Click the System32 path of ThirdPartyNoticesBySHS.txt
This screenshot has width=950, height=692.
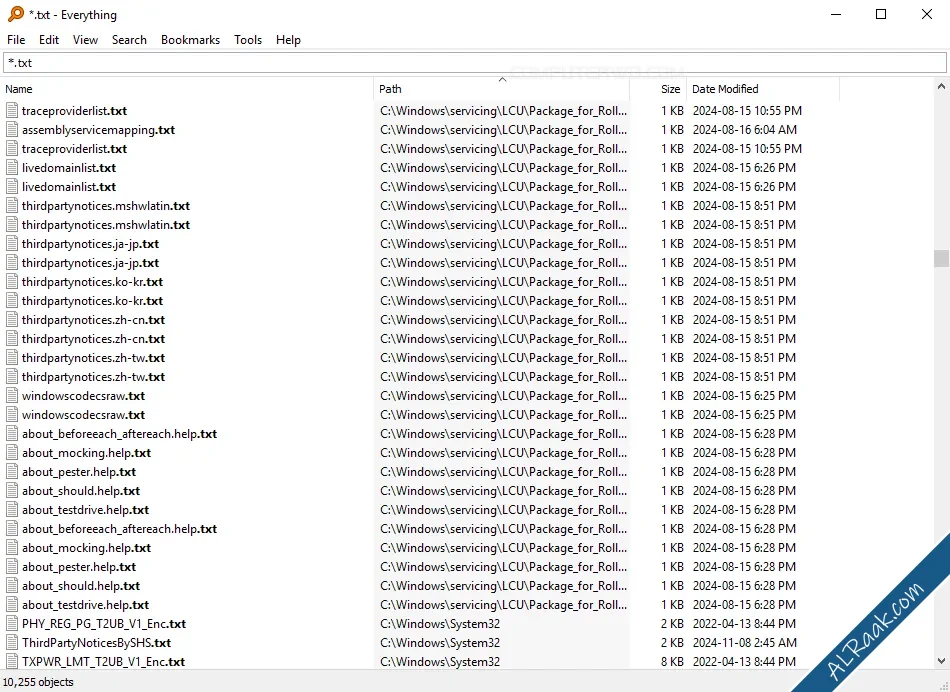440,642
